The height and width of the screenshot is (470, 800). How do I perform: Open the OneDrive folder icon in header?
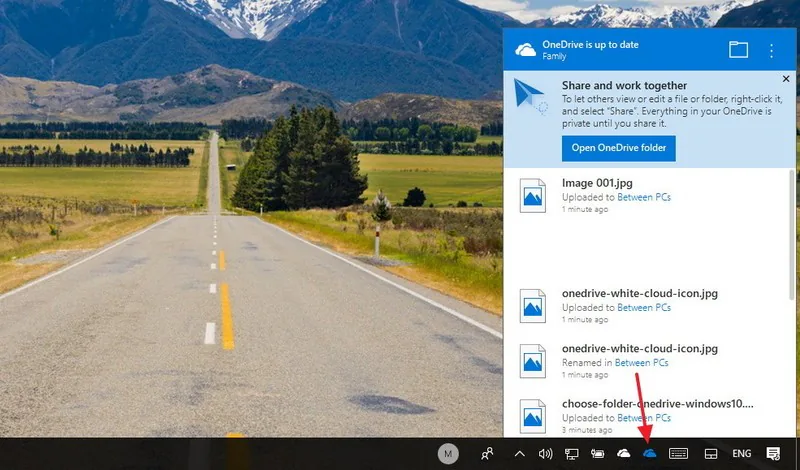738,50
